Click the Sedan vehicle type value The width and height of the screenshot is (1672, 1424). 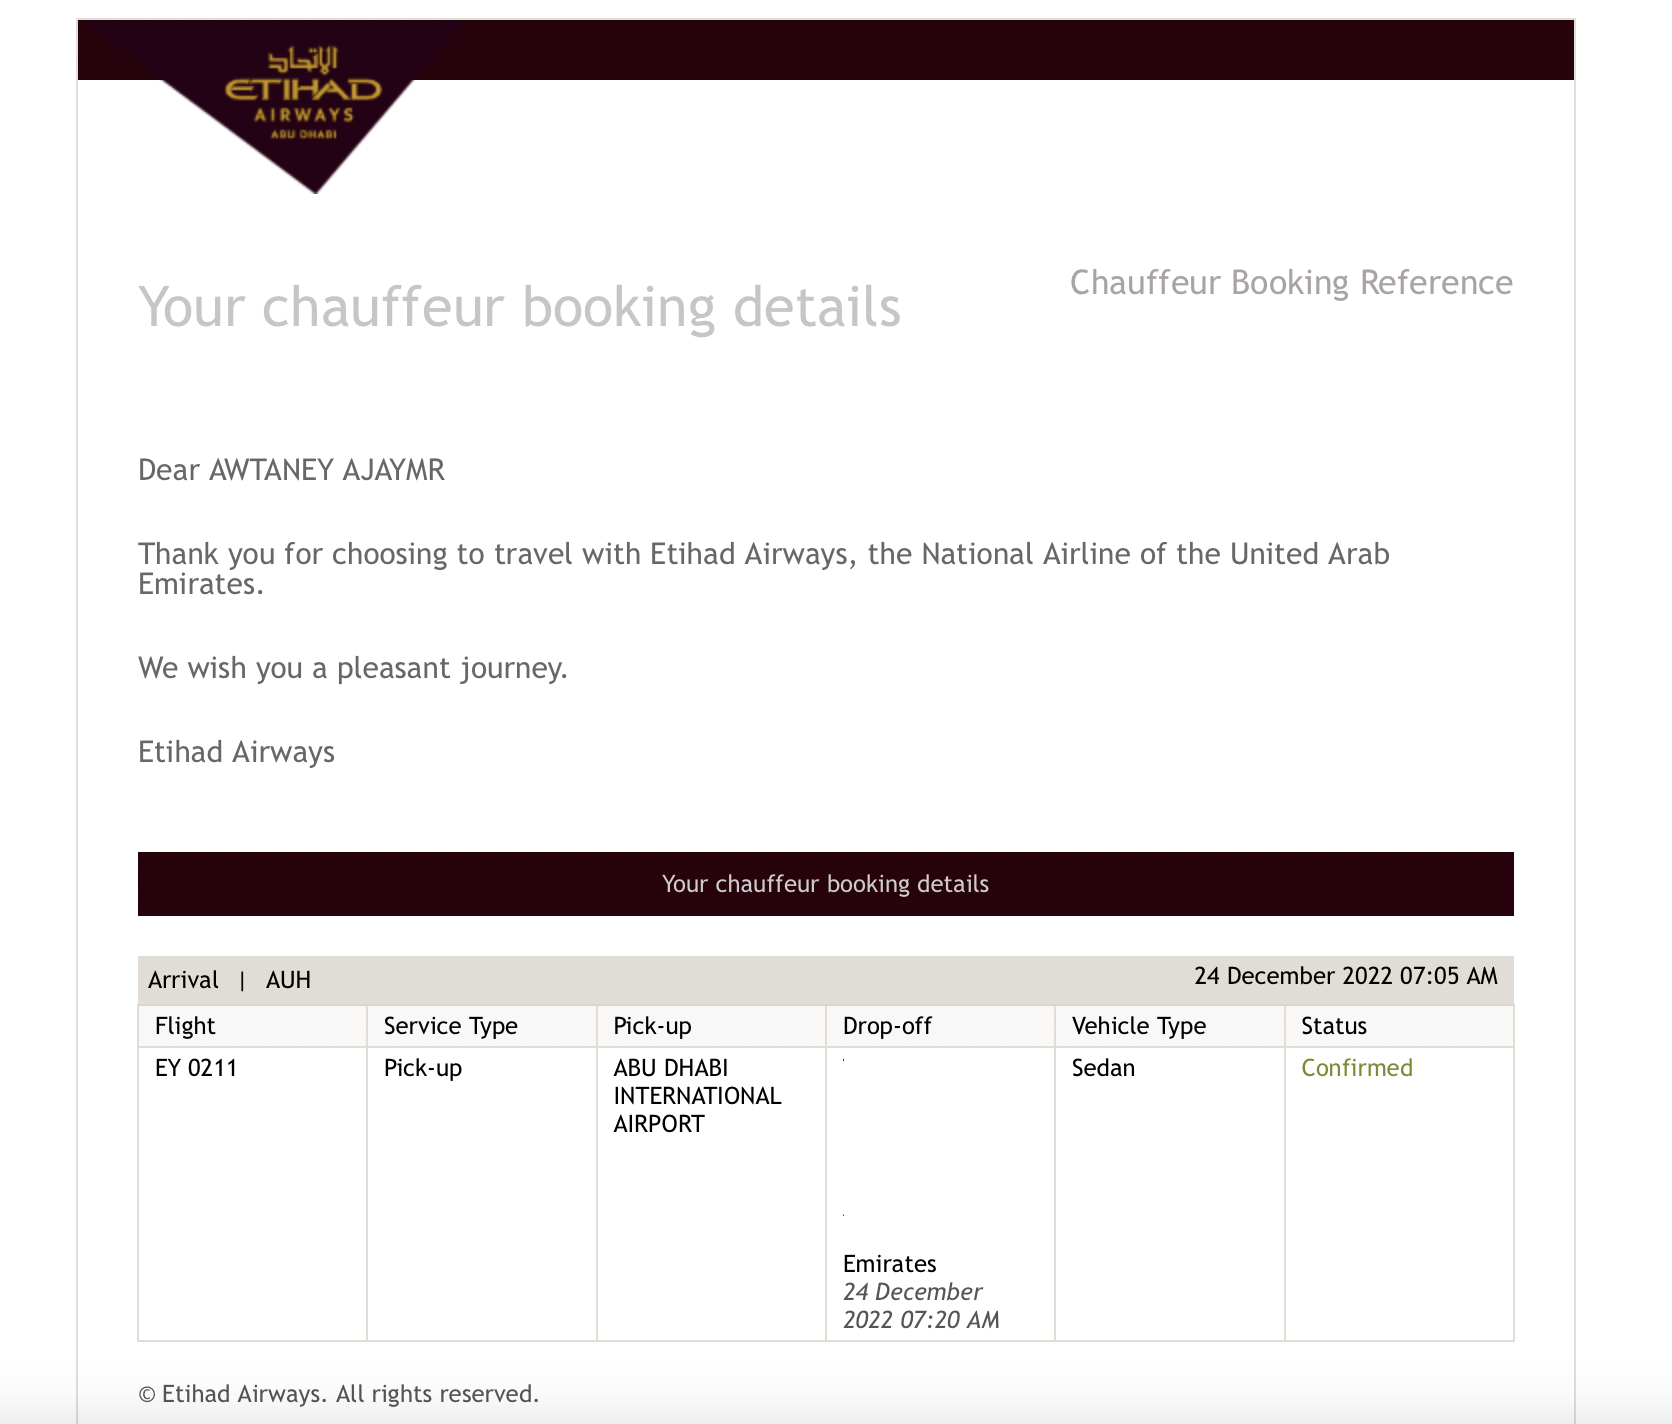click(1103, 1068)
